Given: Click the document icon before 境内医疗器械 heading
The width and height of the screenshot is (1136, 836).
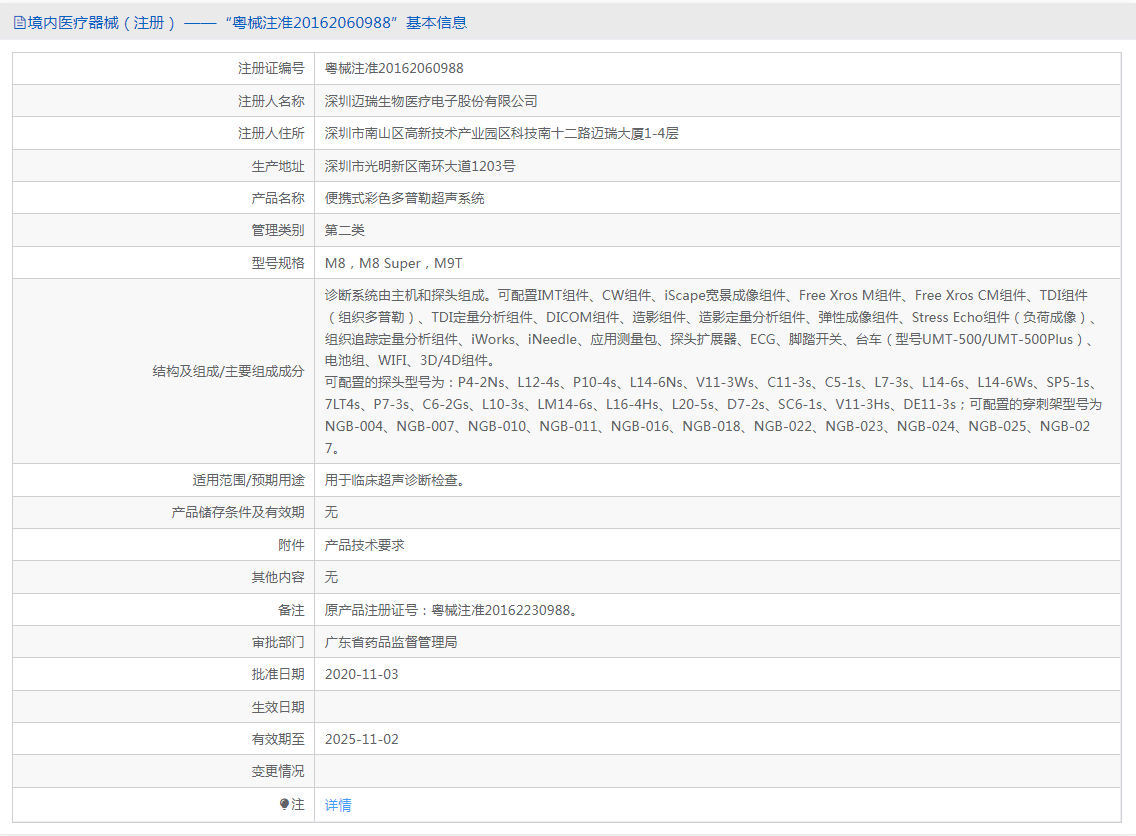Looking at the screenshot, I should click(x=20, y=23).
